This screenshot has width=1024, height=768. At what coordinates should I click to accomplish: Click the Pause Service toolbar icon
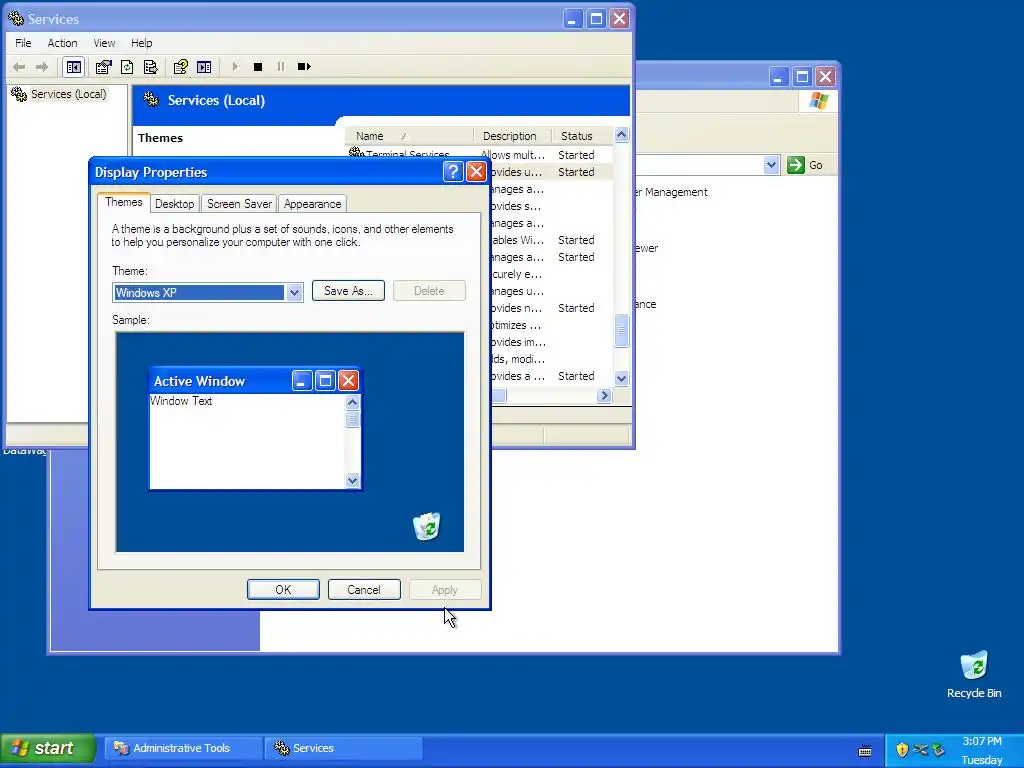[281, 67]
